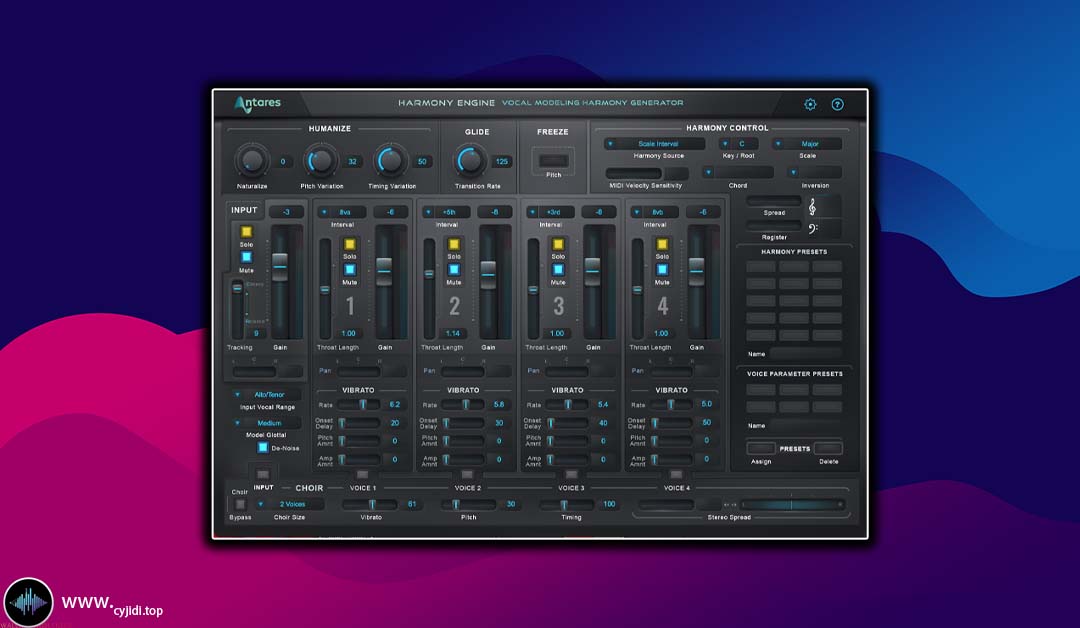Open the Inversion dropdown
The width and height of the screenshot is (1080, 628).
(815, 172)
